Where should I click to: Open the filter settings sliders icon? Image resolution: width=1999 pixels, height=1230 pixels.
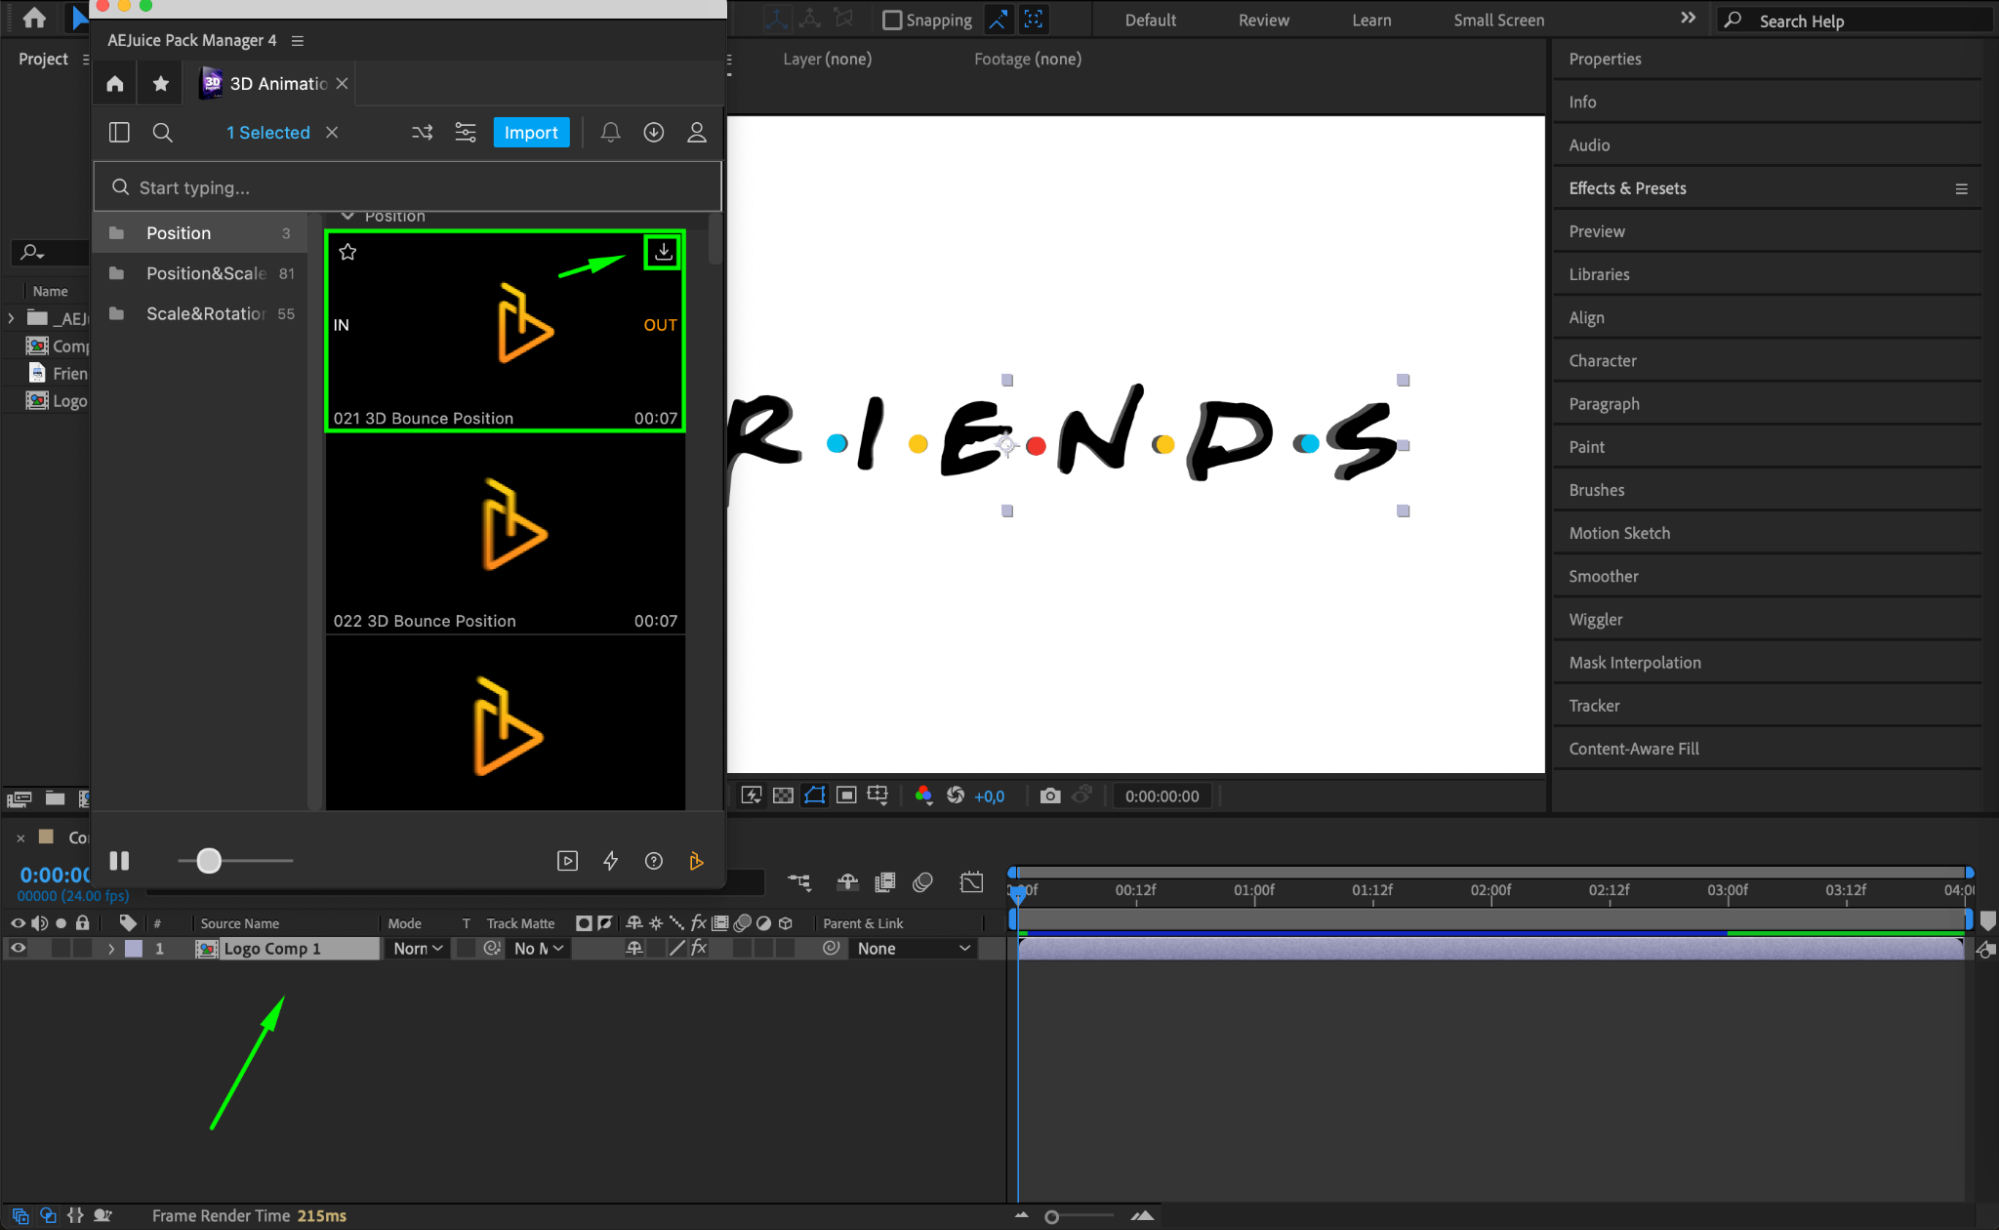[465, 133]
